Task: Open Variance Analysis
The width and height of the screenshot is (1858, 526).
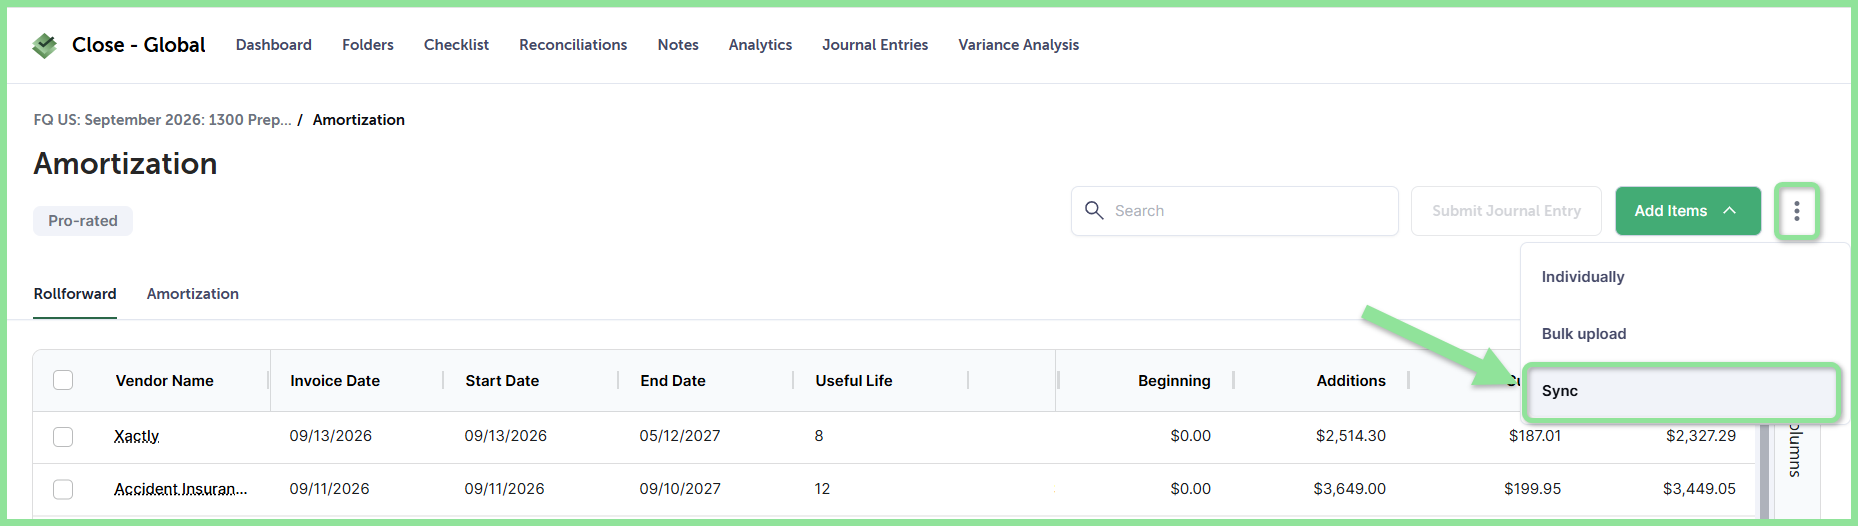Action: coord(1019,45)
